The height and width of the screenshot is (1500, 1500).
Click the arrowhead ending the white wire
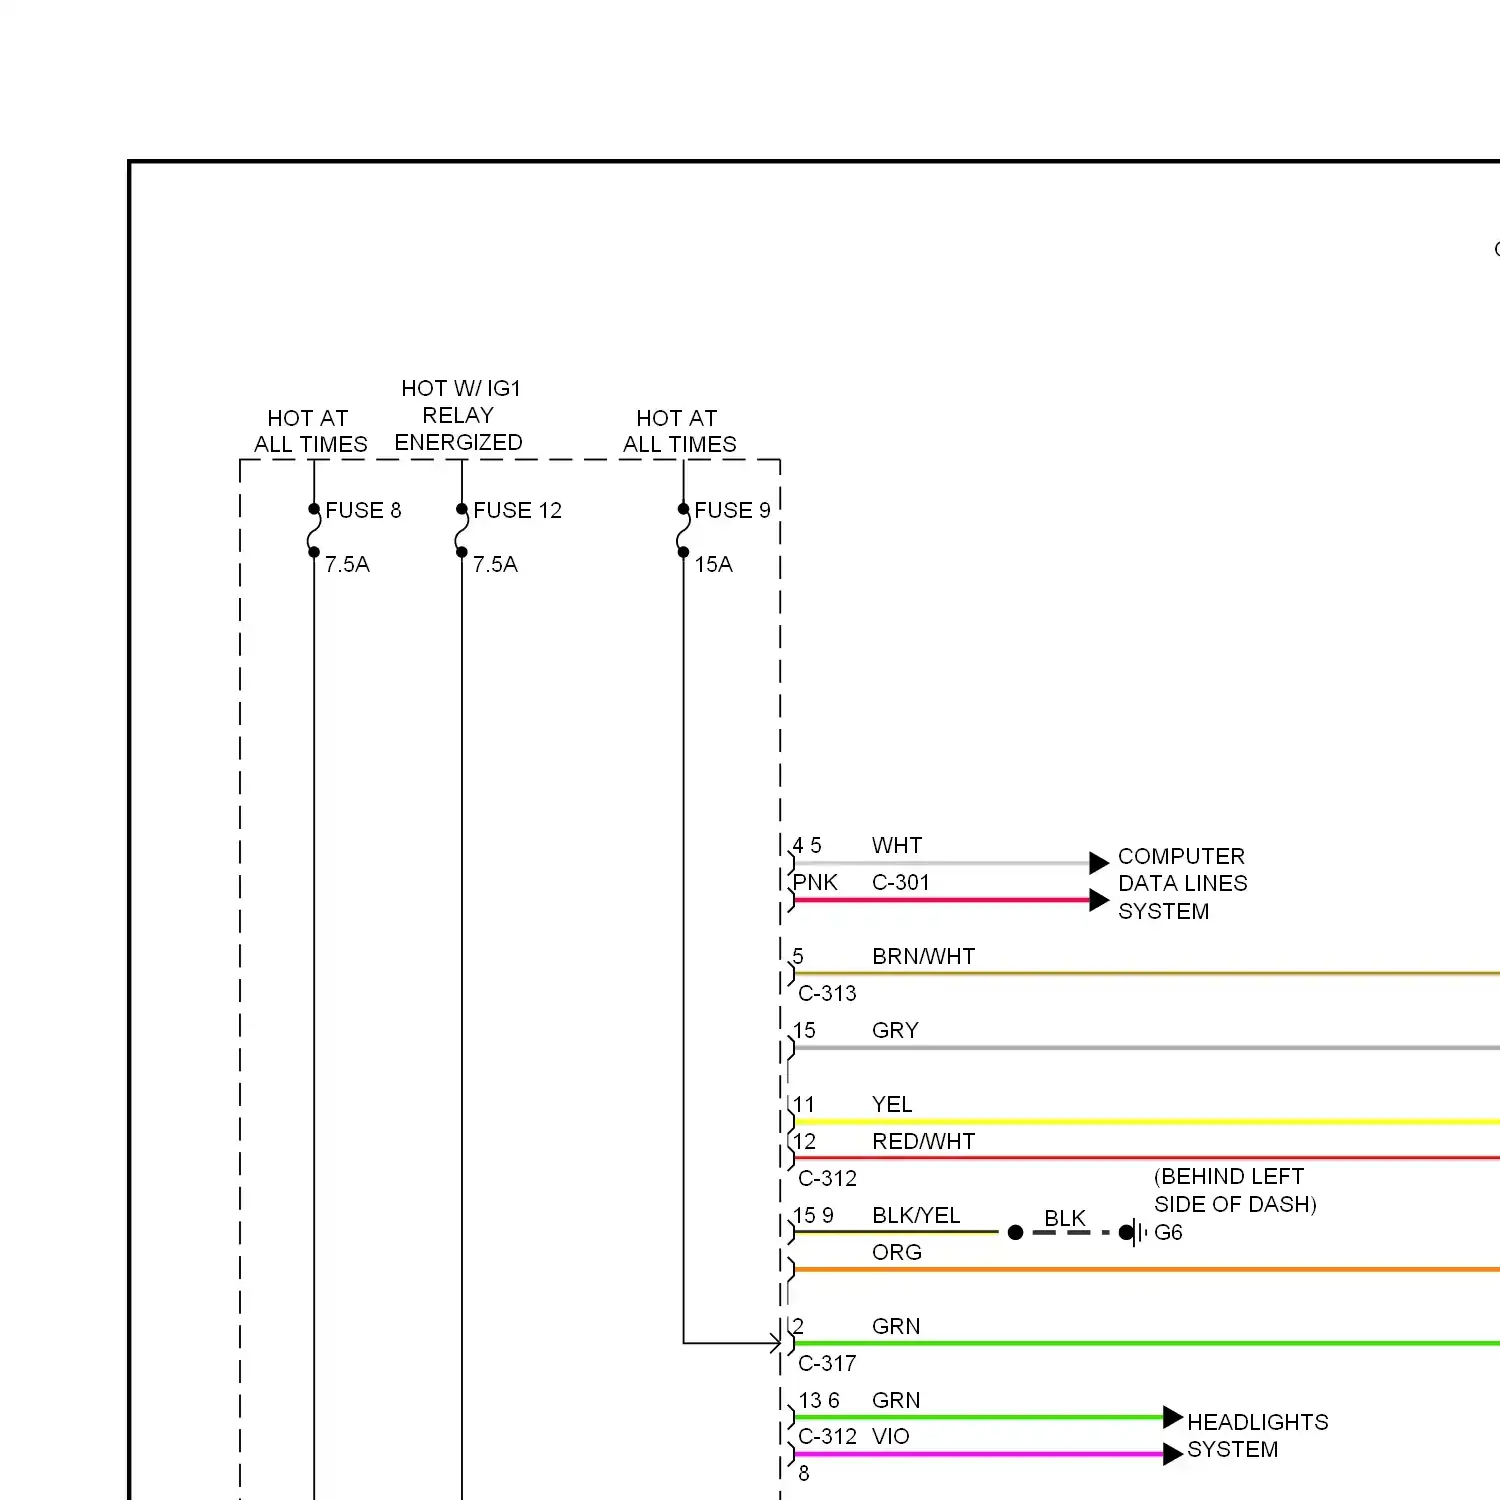(x=1099, y=862)
